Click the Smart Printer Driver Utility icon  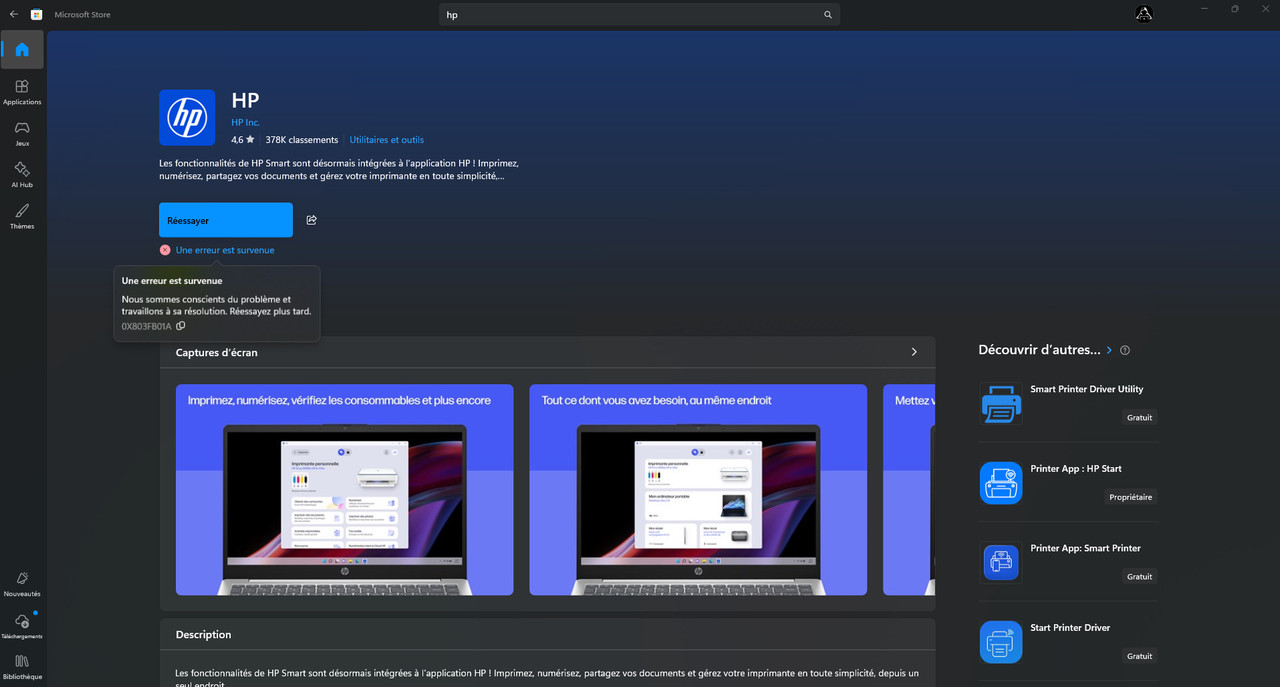tap(1001, 404)
